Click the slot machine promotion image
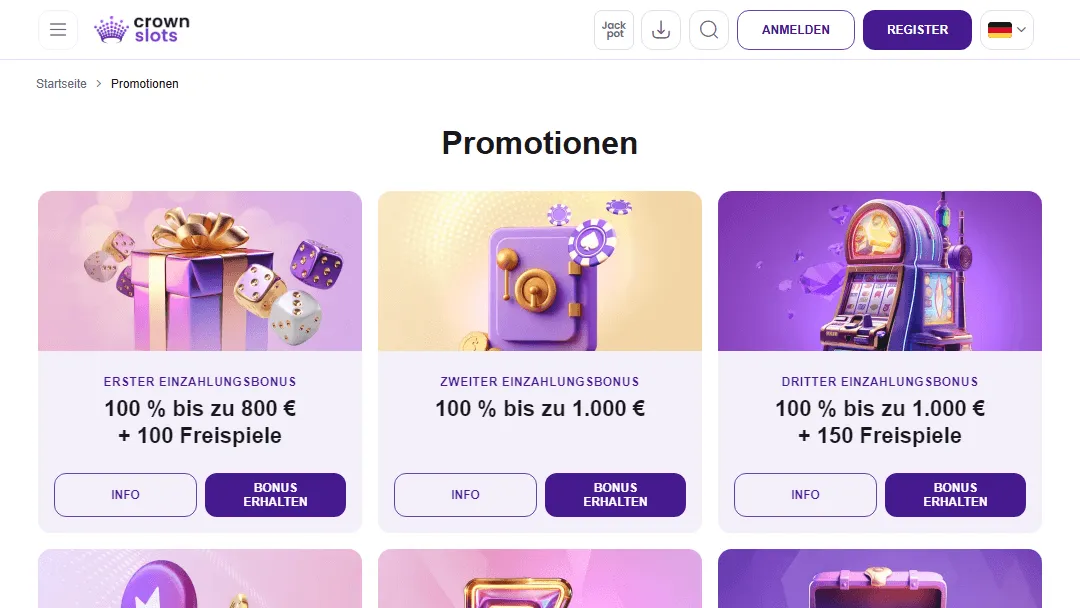Image resolution: width=1080 pixels, height=608 pixels. [x=879, y=270]
